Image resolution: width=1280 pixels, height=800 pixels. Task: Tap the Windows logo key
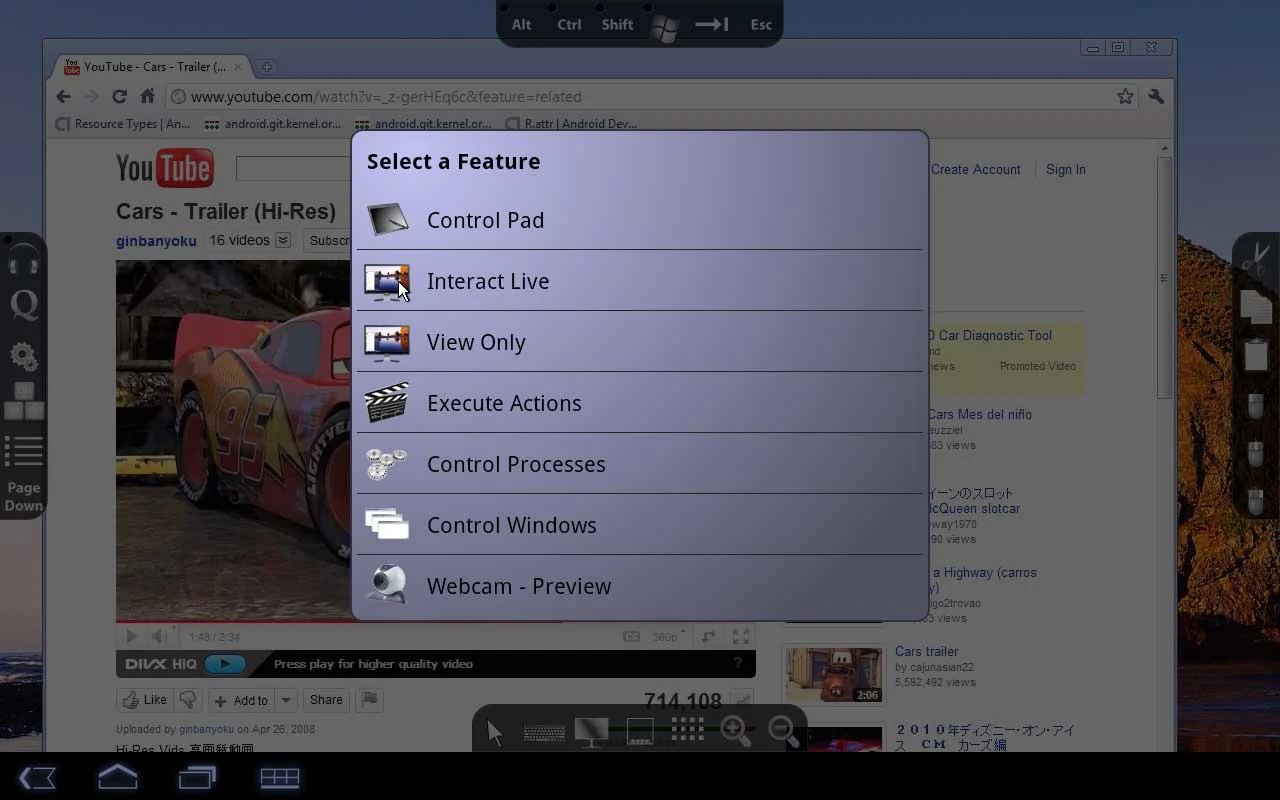664,27
